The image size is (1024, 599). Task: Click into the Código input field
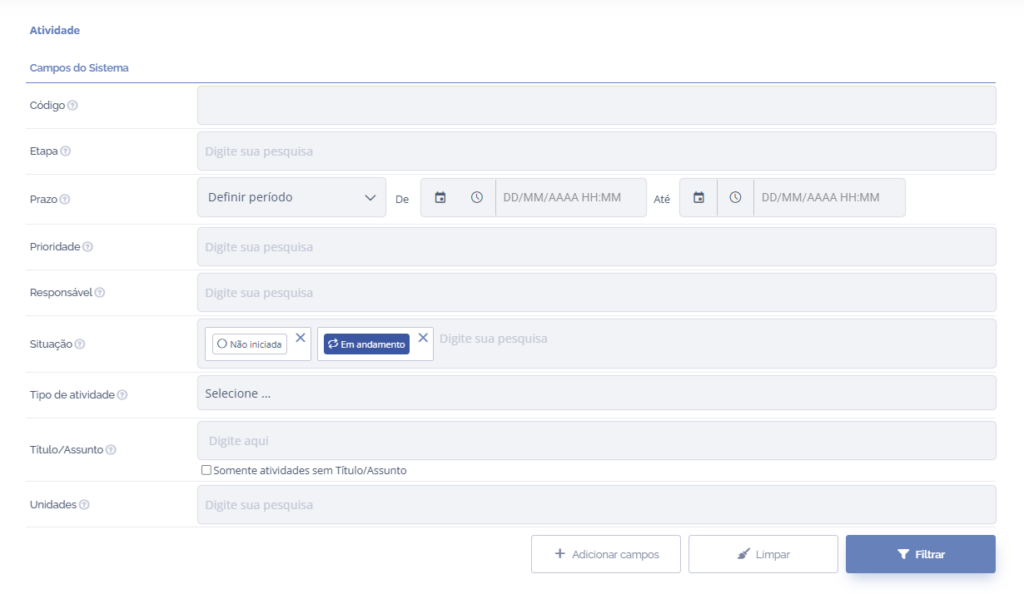[x=596, y=105]
